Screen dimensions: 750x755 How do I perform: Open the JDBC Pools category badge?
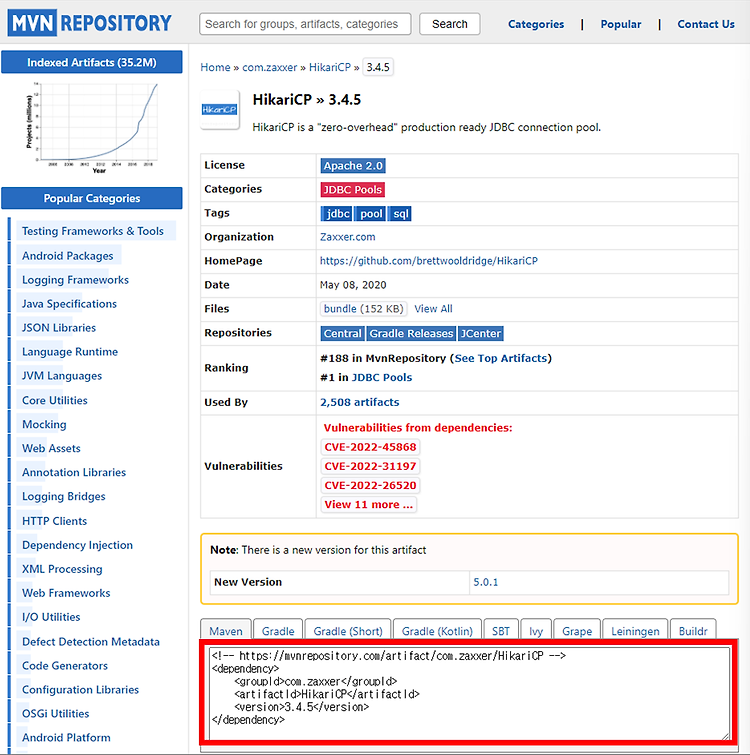tap(352, 190)
